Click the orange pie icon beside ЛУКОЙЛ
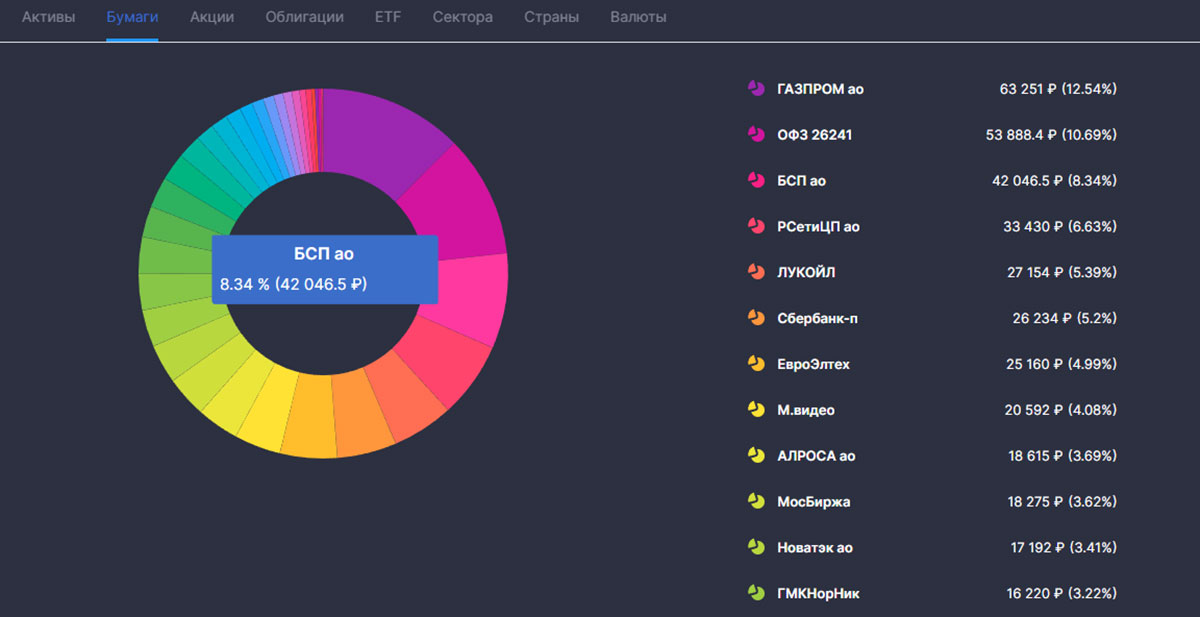Image resolution: width=1200 pixels, height=617 pixels. (x=756, y=272)
